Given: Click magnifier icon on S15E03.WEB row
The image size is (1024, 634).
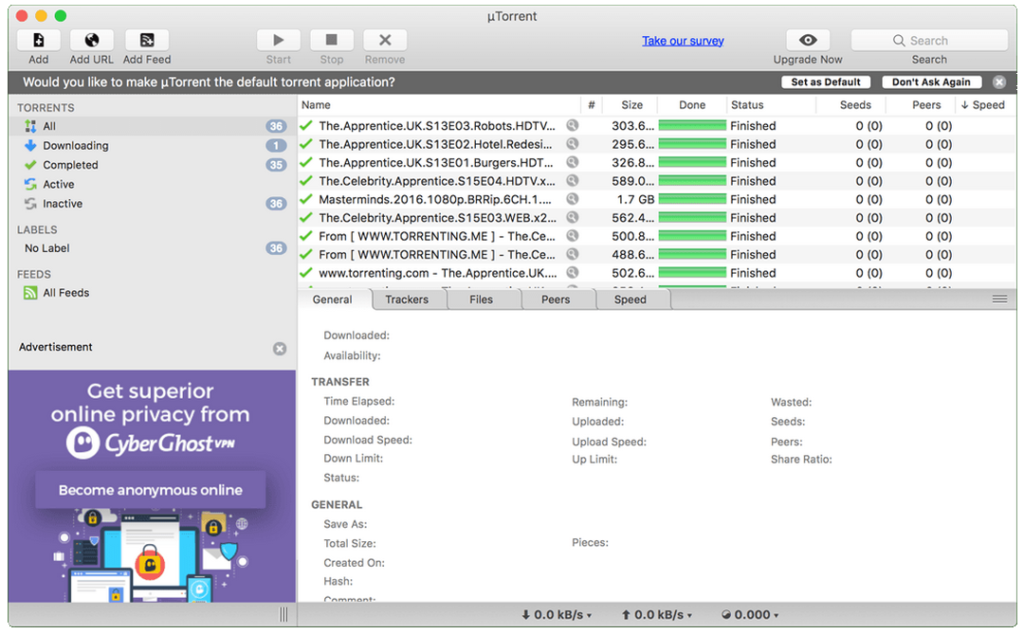Looking at the screenshot, I should [x=572, y=217].
